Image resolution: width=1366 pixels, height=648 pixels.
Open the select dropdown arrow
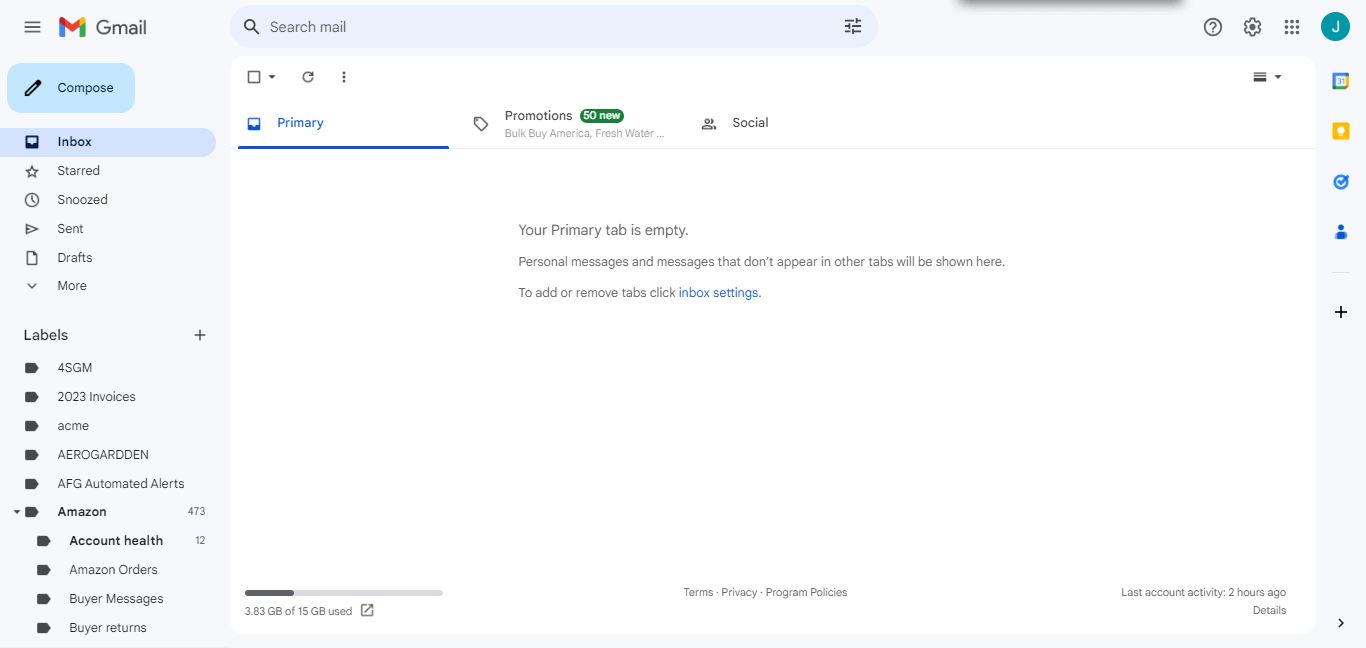(x=272, y=77)
